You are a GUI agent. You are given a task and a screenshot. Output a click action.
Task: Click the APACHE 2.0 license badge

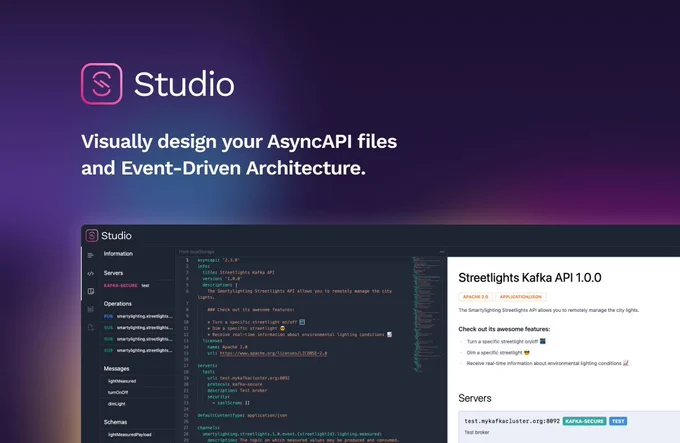click(x=475, y=297)
